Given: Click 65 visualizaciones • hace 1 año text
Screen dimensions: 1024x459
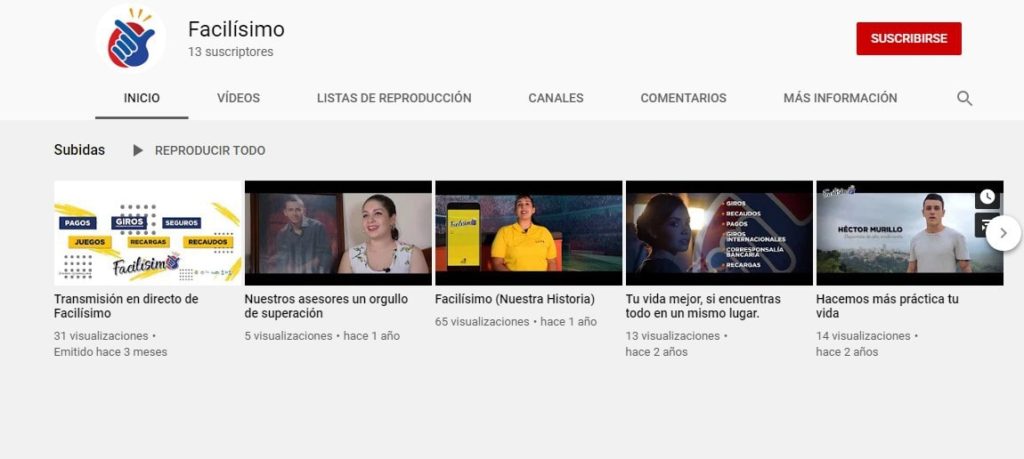Looking at the screenshot, I should (516, 322).
